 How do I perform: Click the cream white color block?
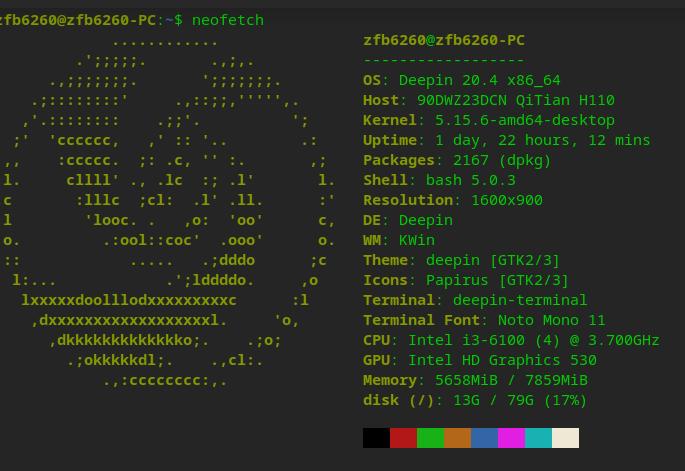pyautogui.click(x=566, y=438)
